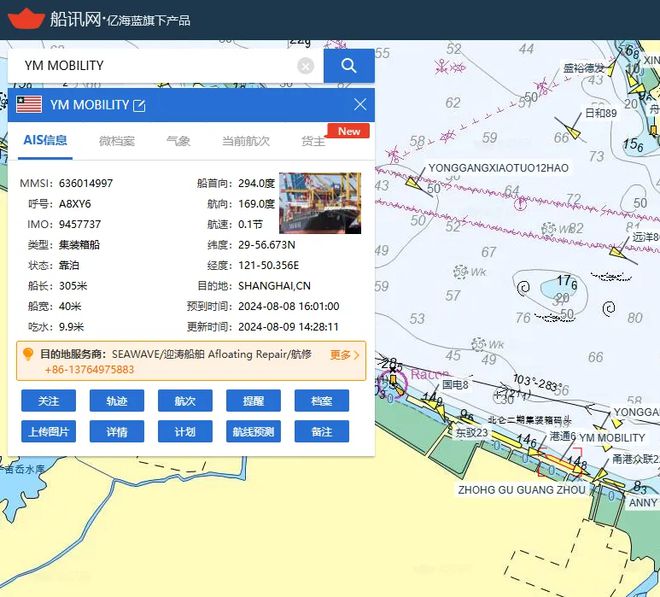Click the Racon beacon symbol on map
Viewport: 660px width, 597px height.
(393, 382)
